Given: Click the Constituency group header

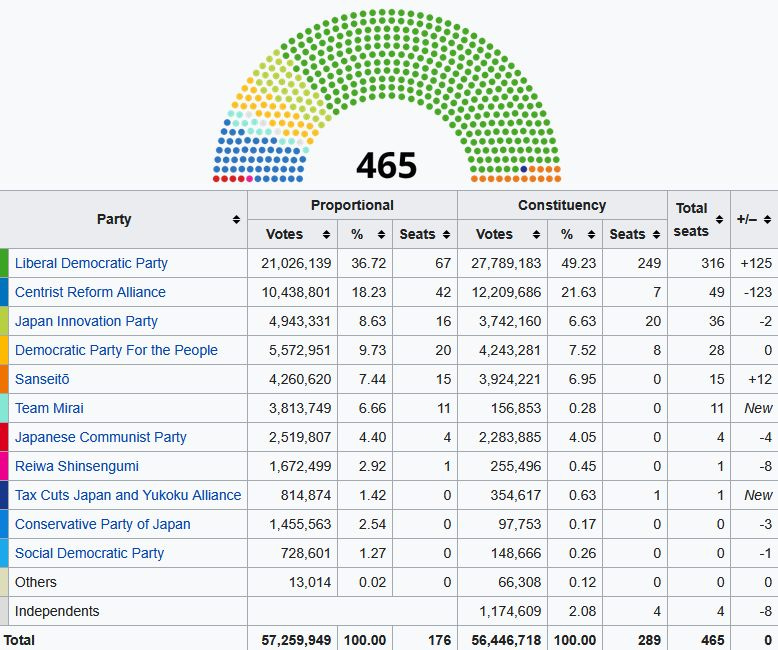Looking at the screenshot, I should [562, 205].
